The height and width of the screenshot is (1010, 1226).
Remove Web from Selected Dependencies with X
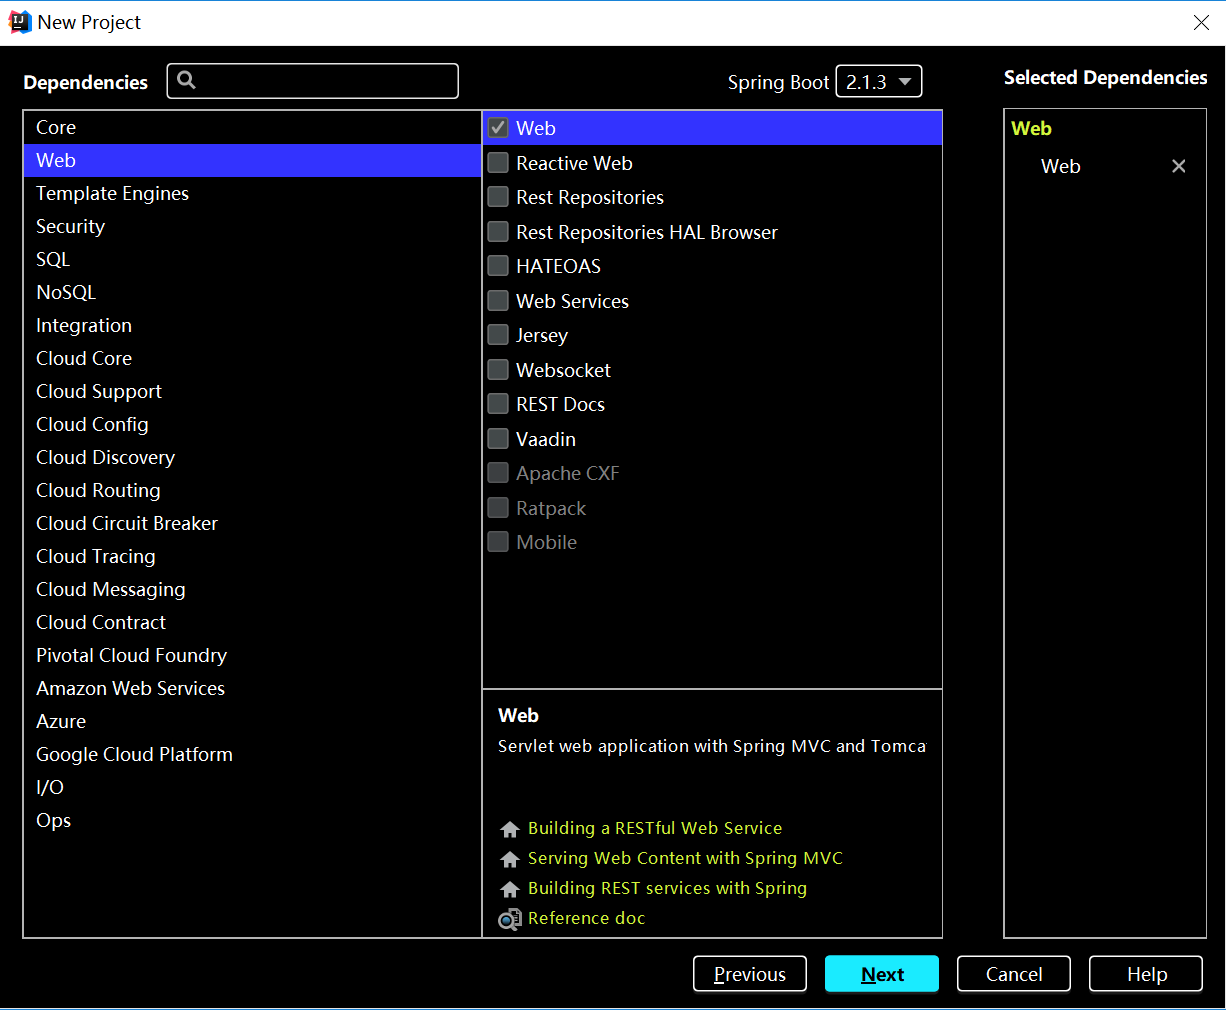click(x=1179, y=166)
